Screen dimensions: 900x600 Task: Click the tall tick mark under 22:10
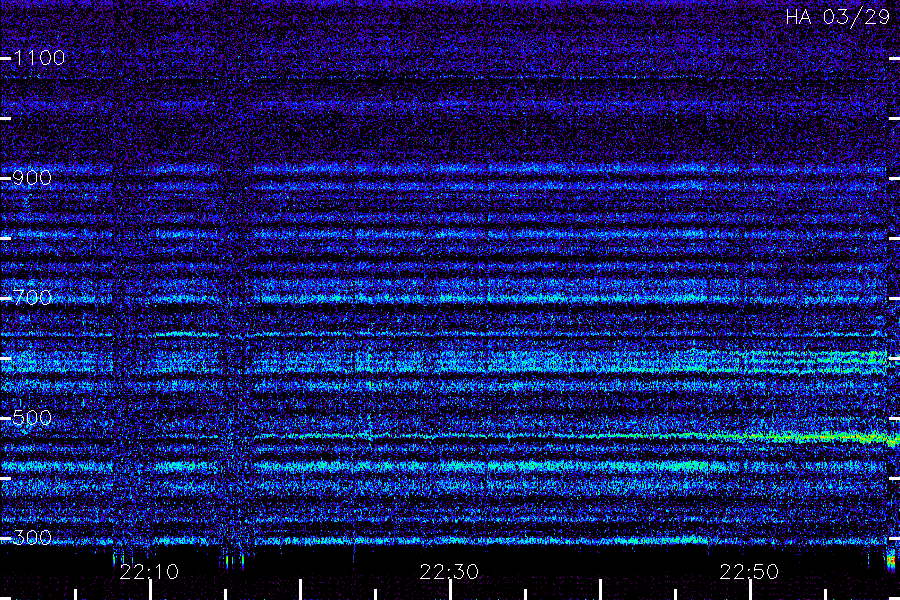[150, 590]
